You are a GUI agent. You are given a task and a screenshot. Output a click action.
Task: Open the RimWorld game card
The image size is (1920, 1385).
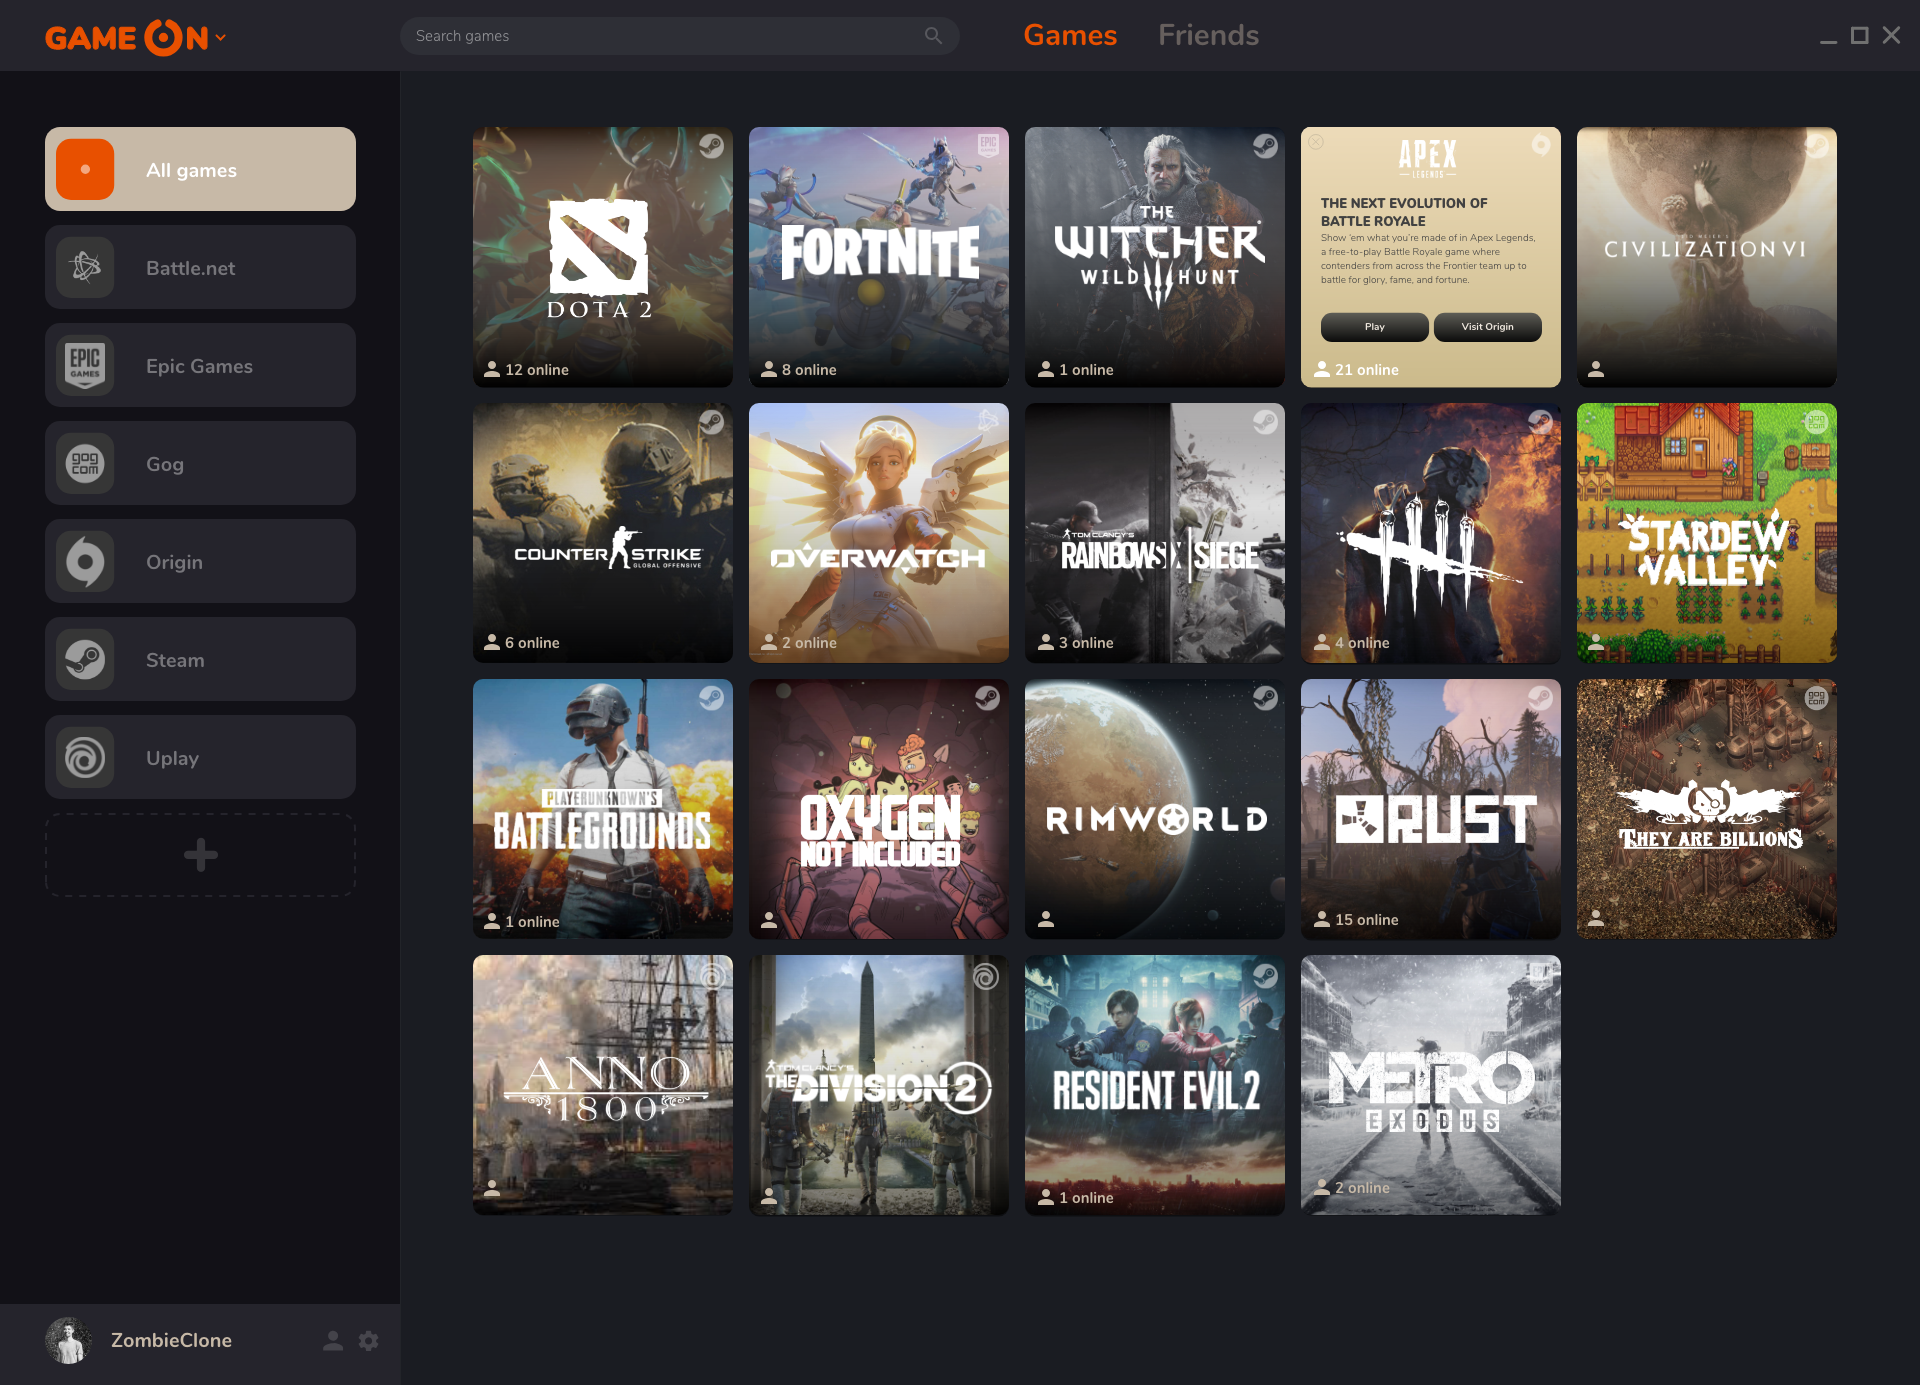click(x=1155, y=809)
